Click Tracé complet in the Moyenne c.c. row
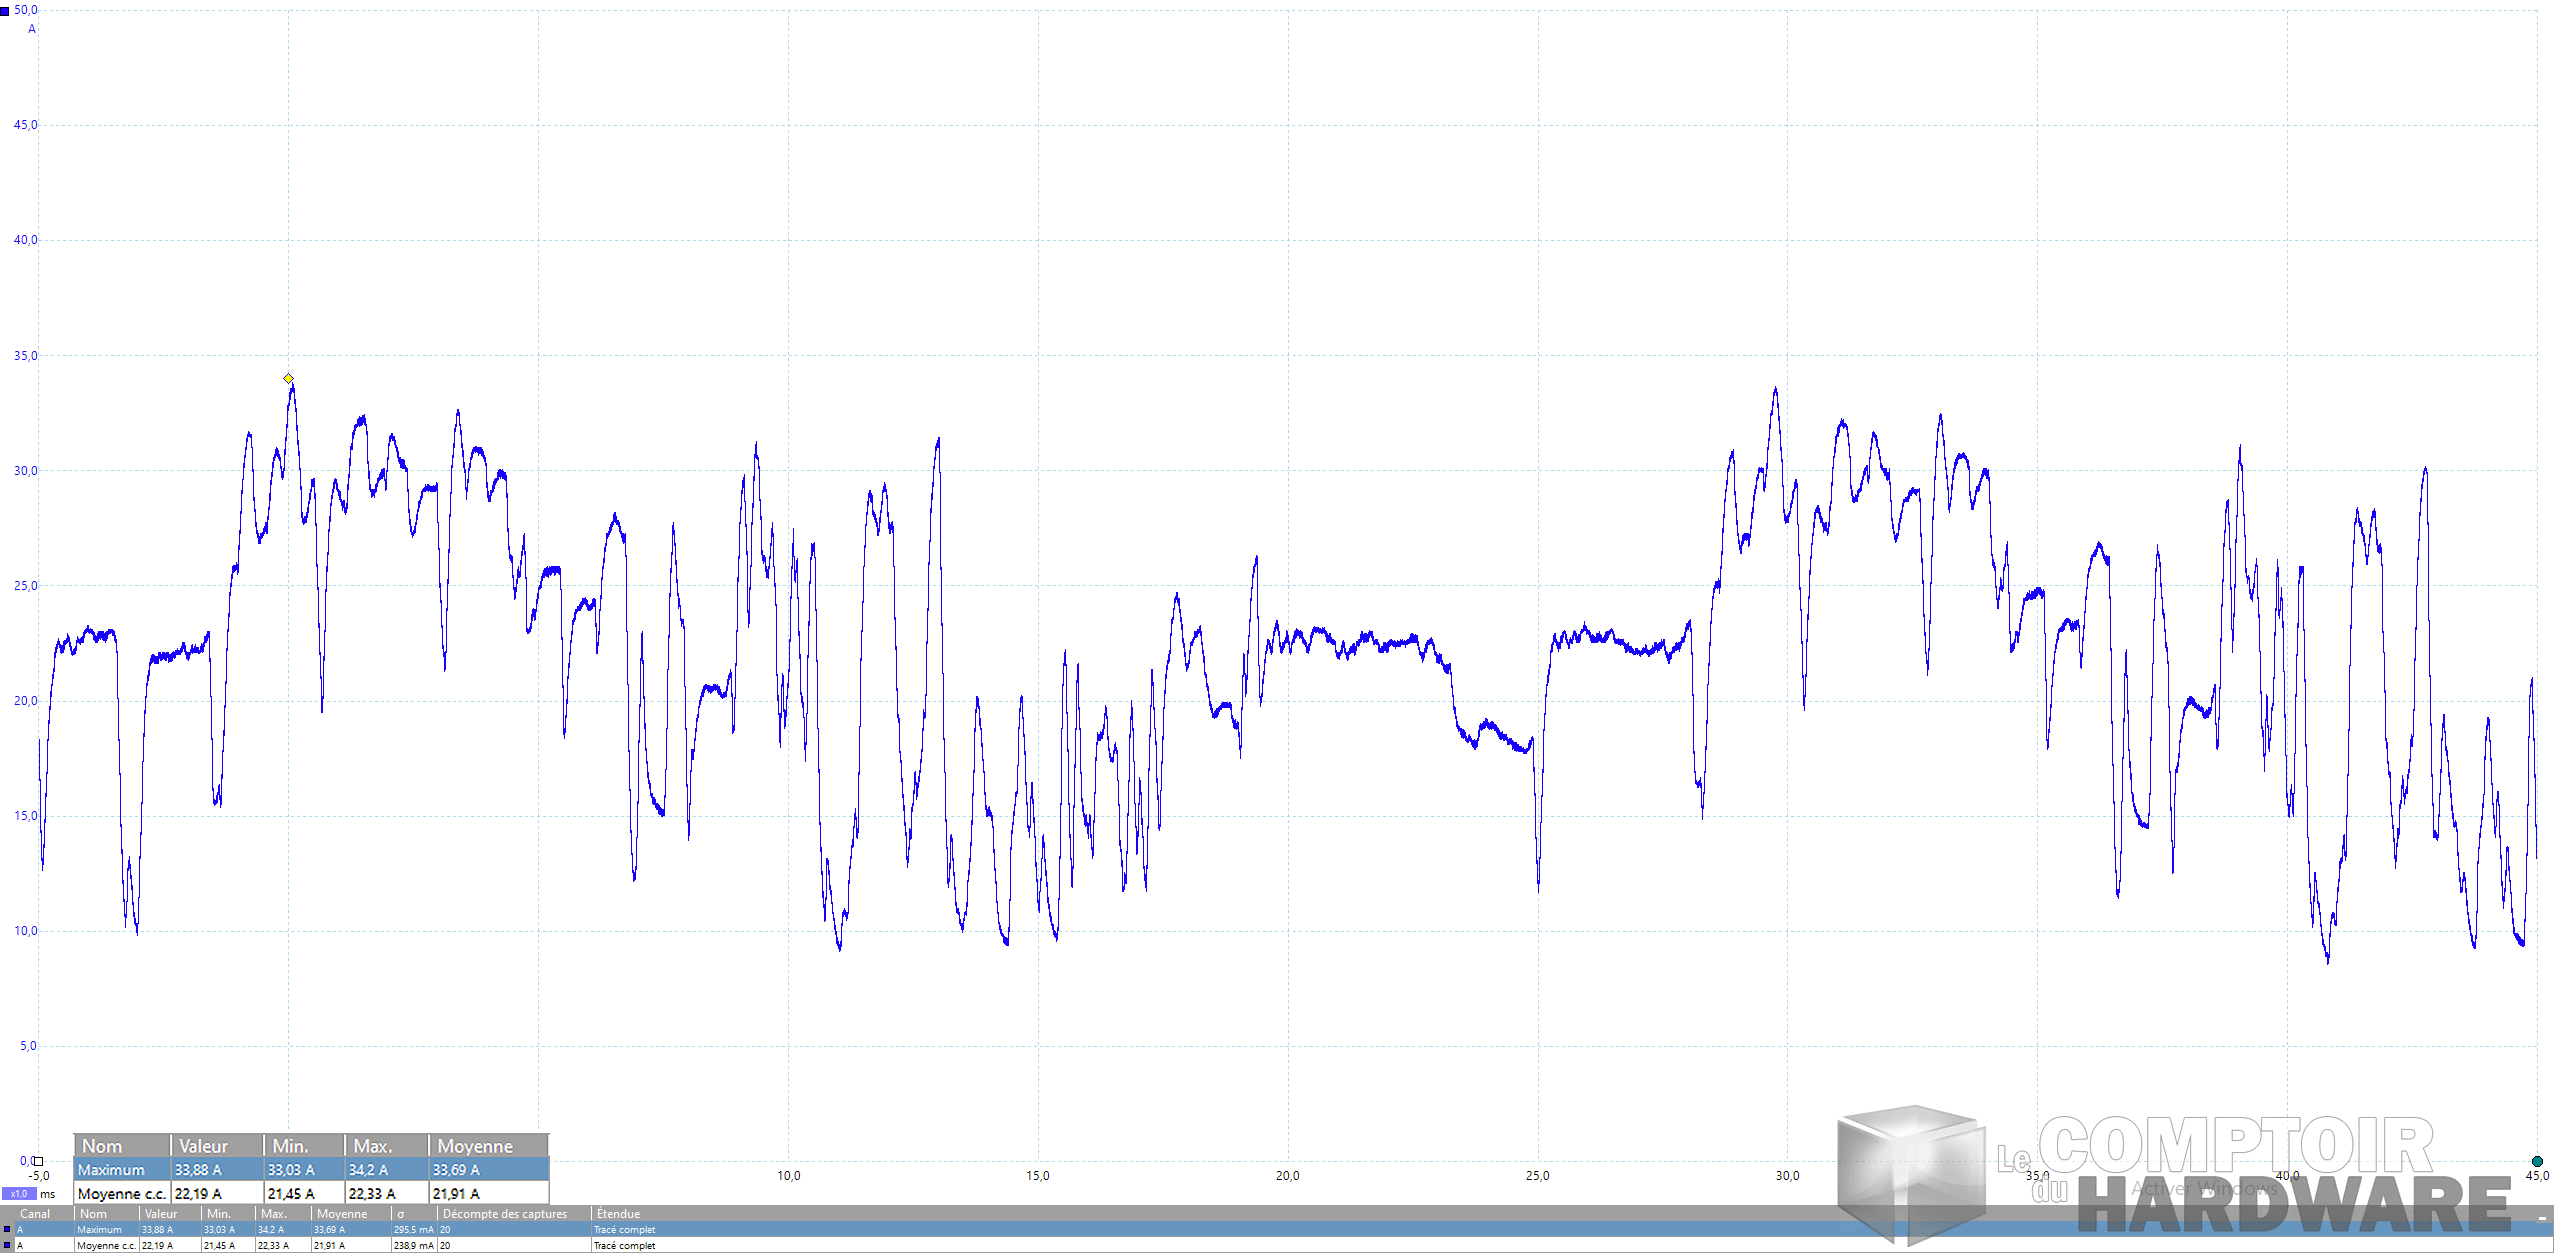The height and width of the screenshot is (1253, 2554). click(x=624, y=1246)
